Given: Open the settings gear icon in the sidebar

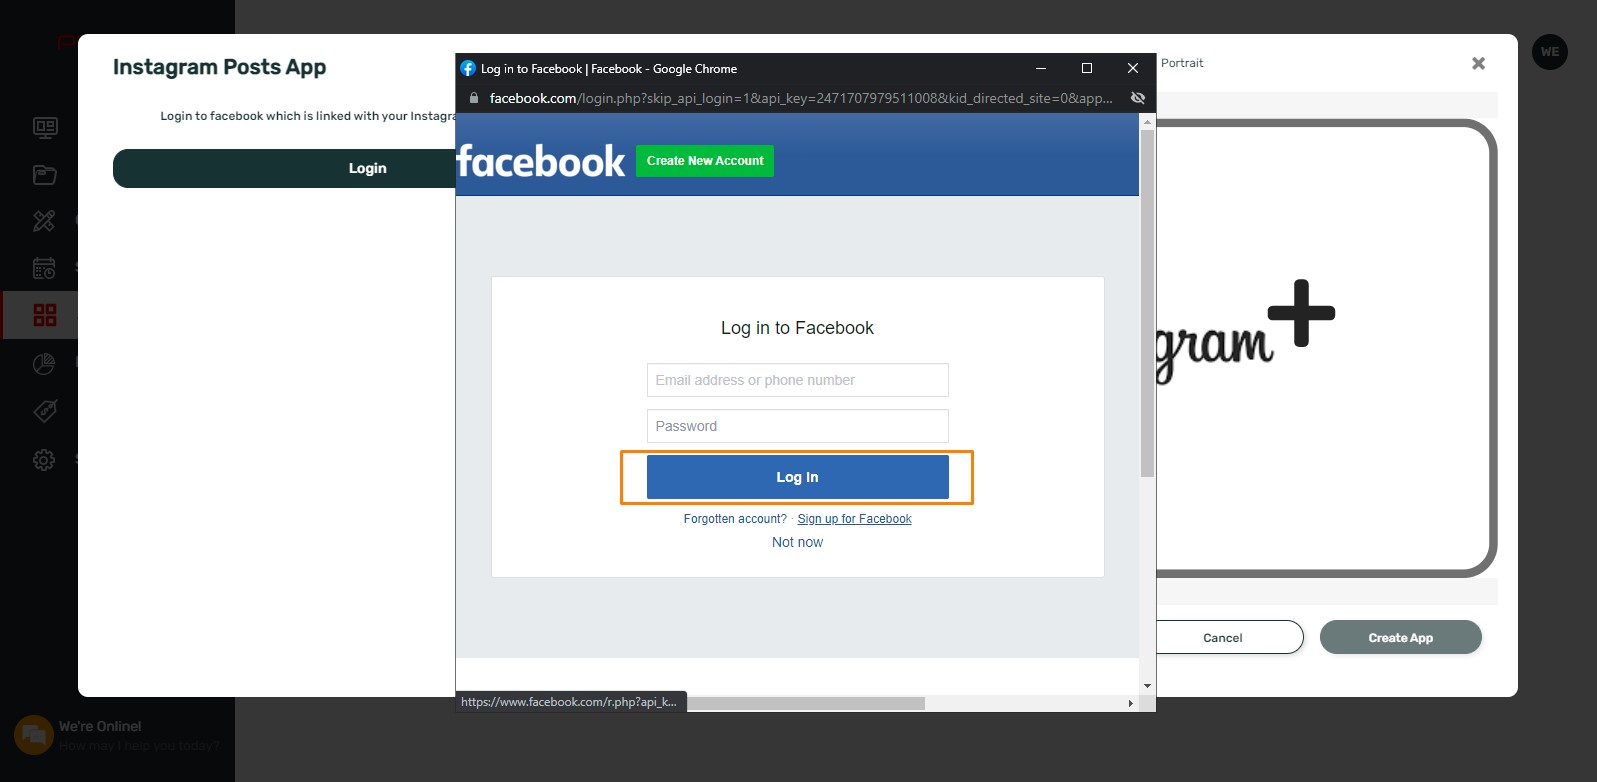Looking at the screenshot, I should click(x=45, y=460).
